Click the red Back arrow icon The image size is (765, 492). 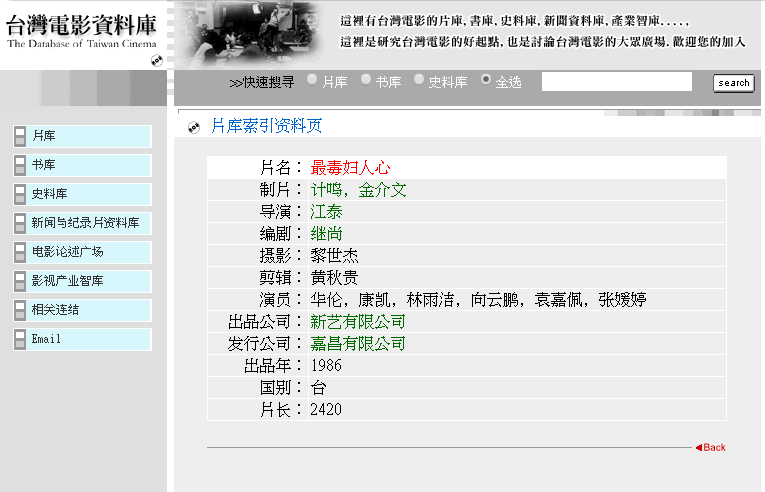(699, 447)
